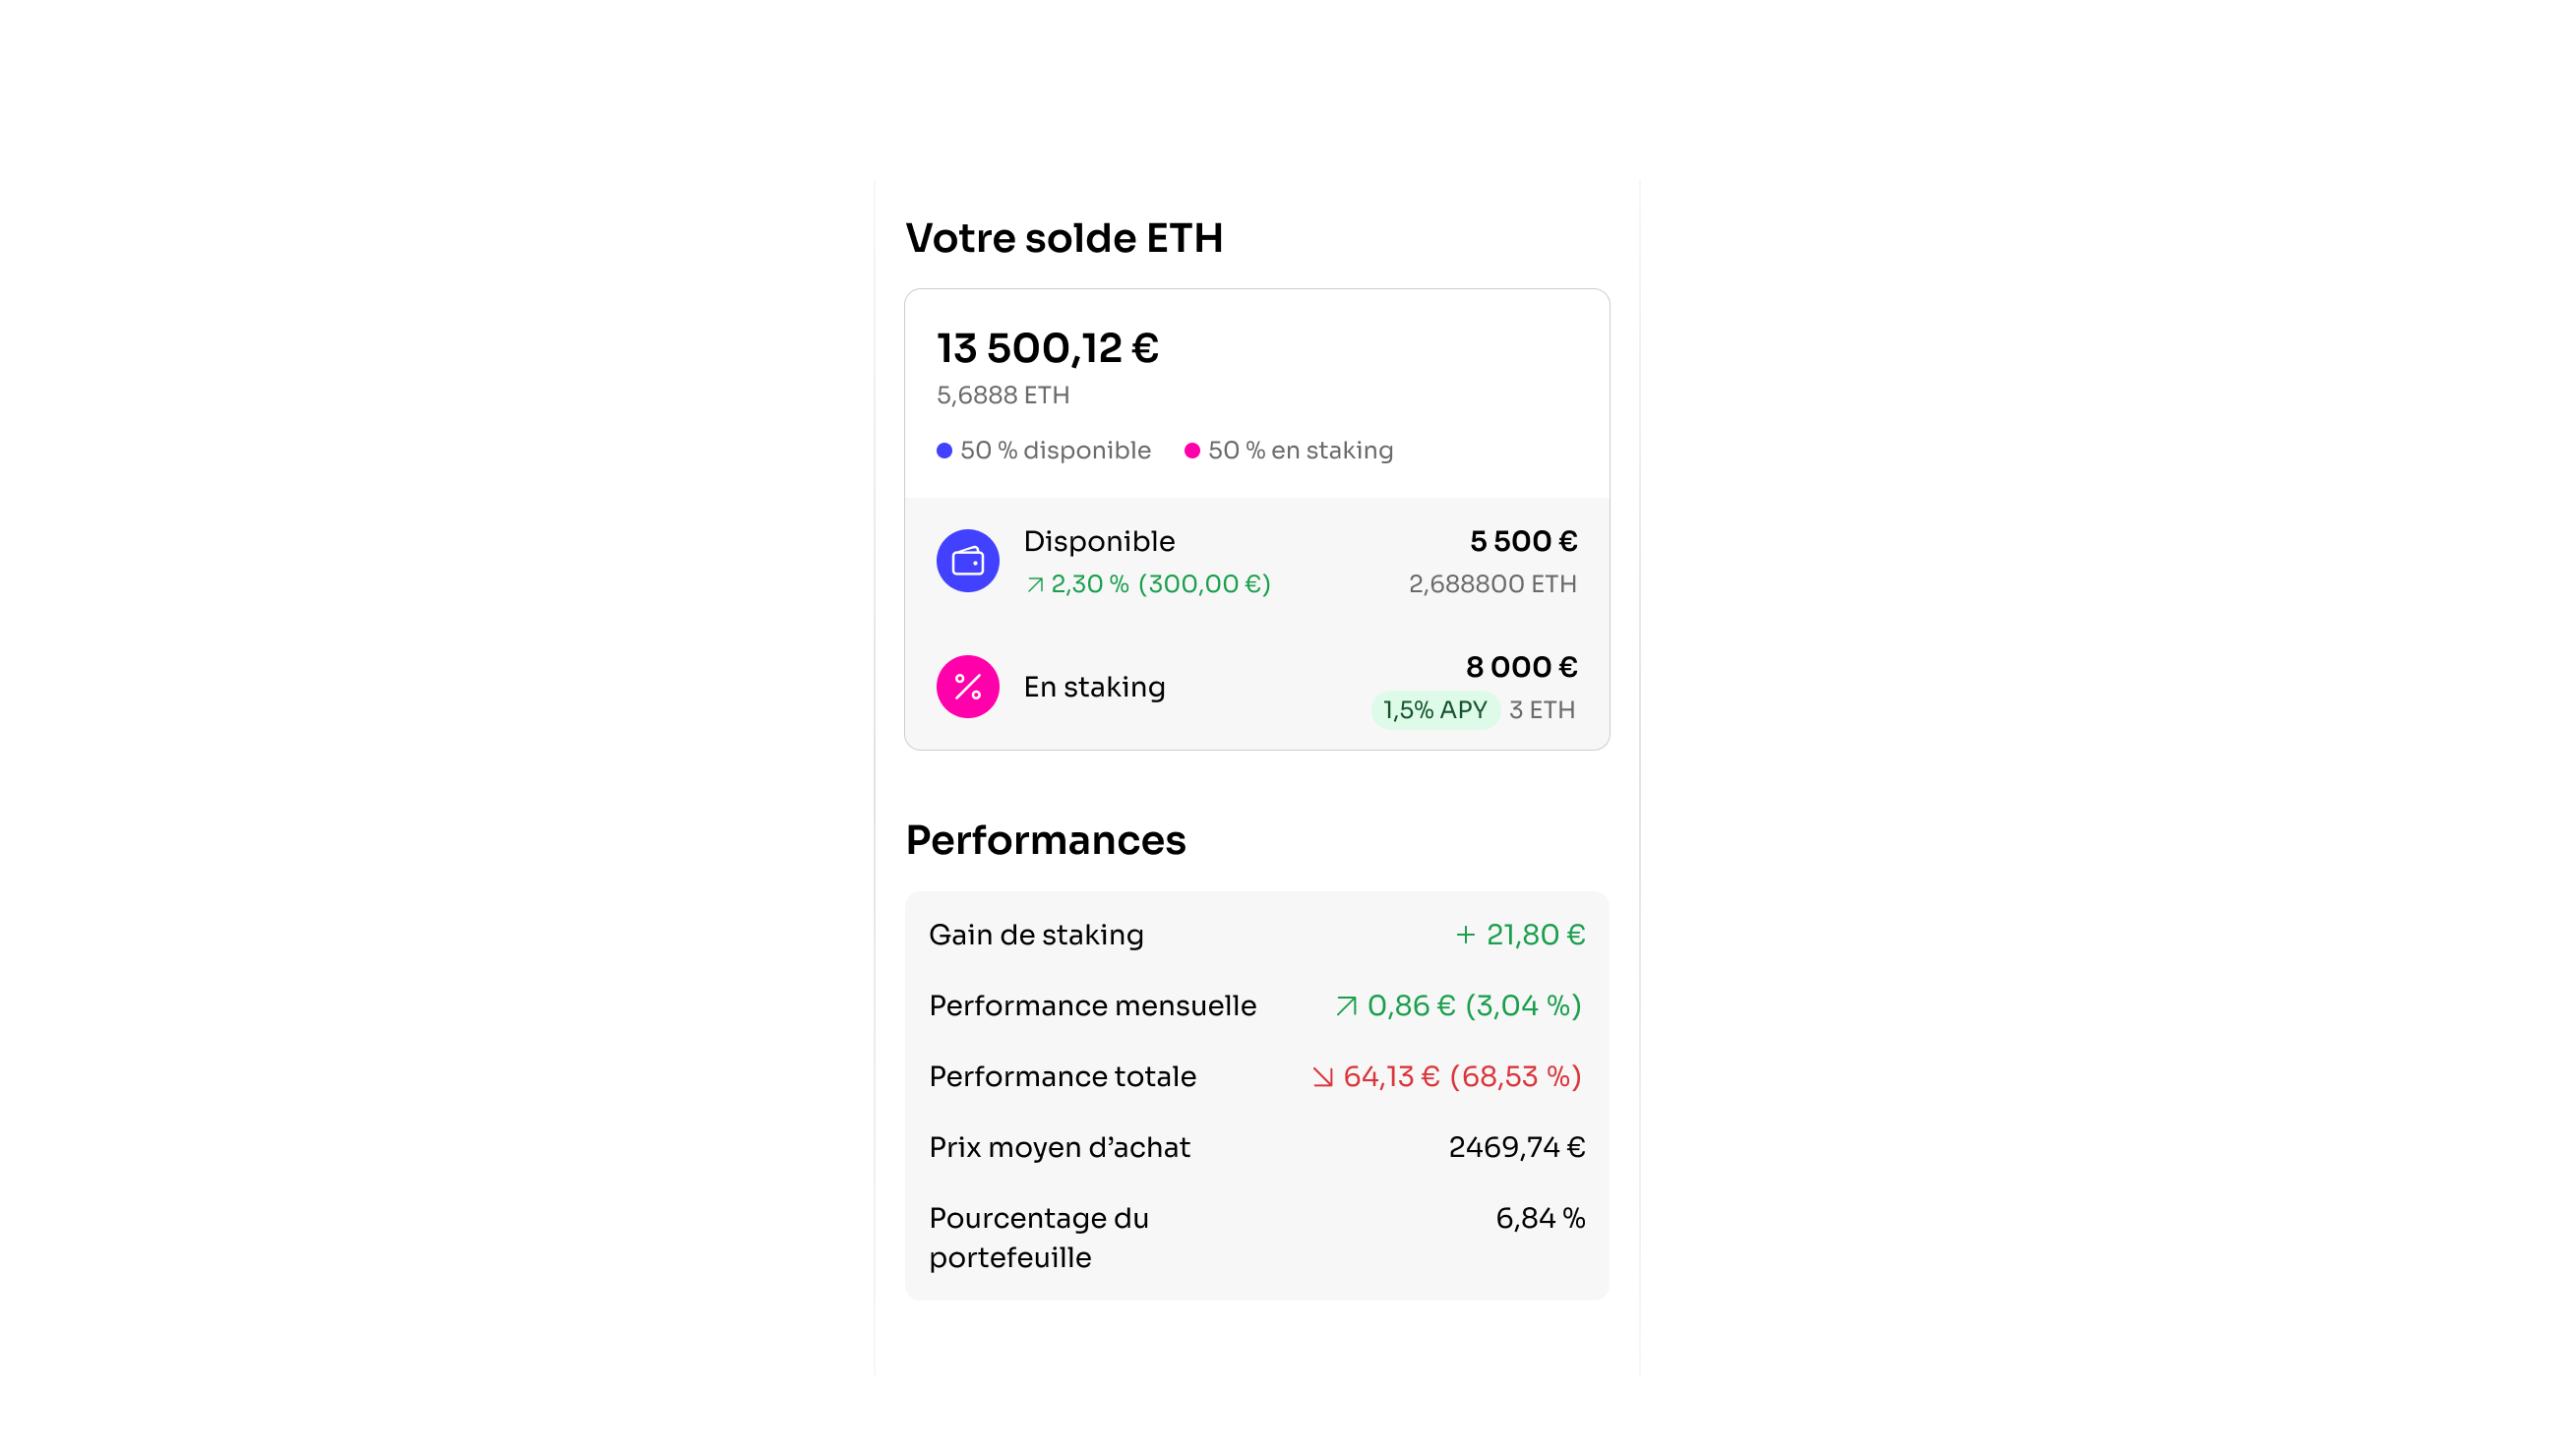
Task: Click the blue dot for 50 % disponible
Action: click(x=944, y=451)
